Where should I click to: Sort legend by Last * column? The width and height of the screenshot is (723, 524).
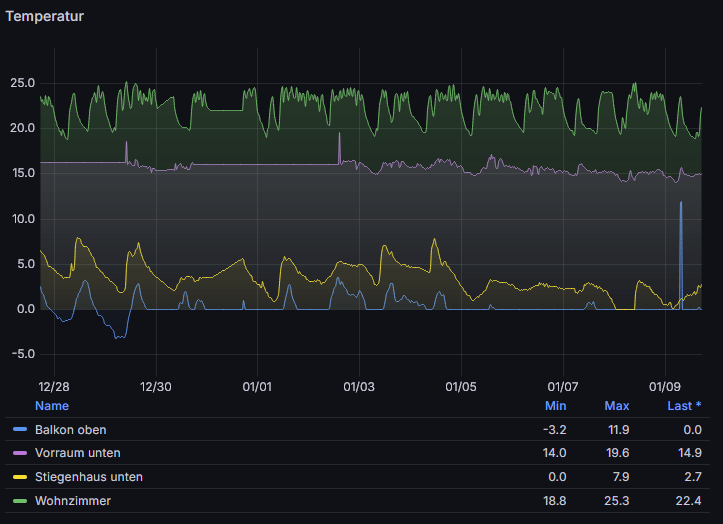coord(684,406)
